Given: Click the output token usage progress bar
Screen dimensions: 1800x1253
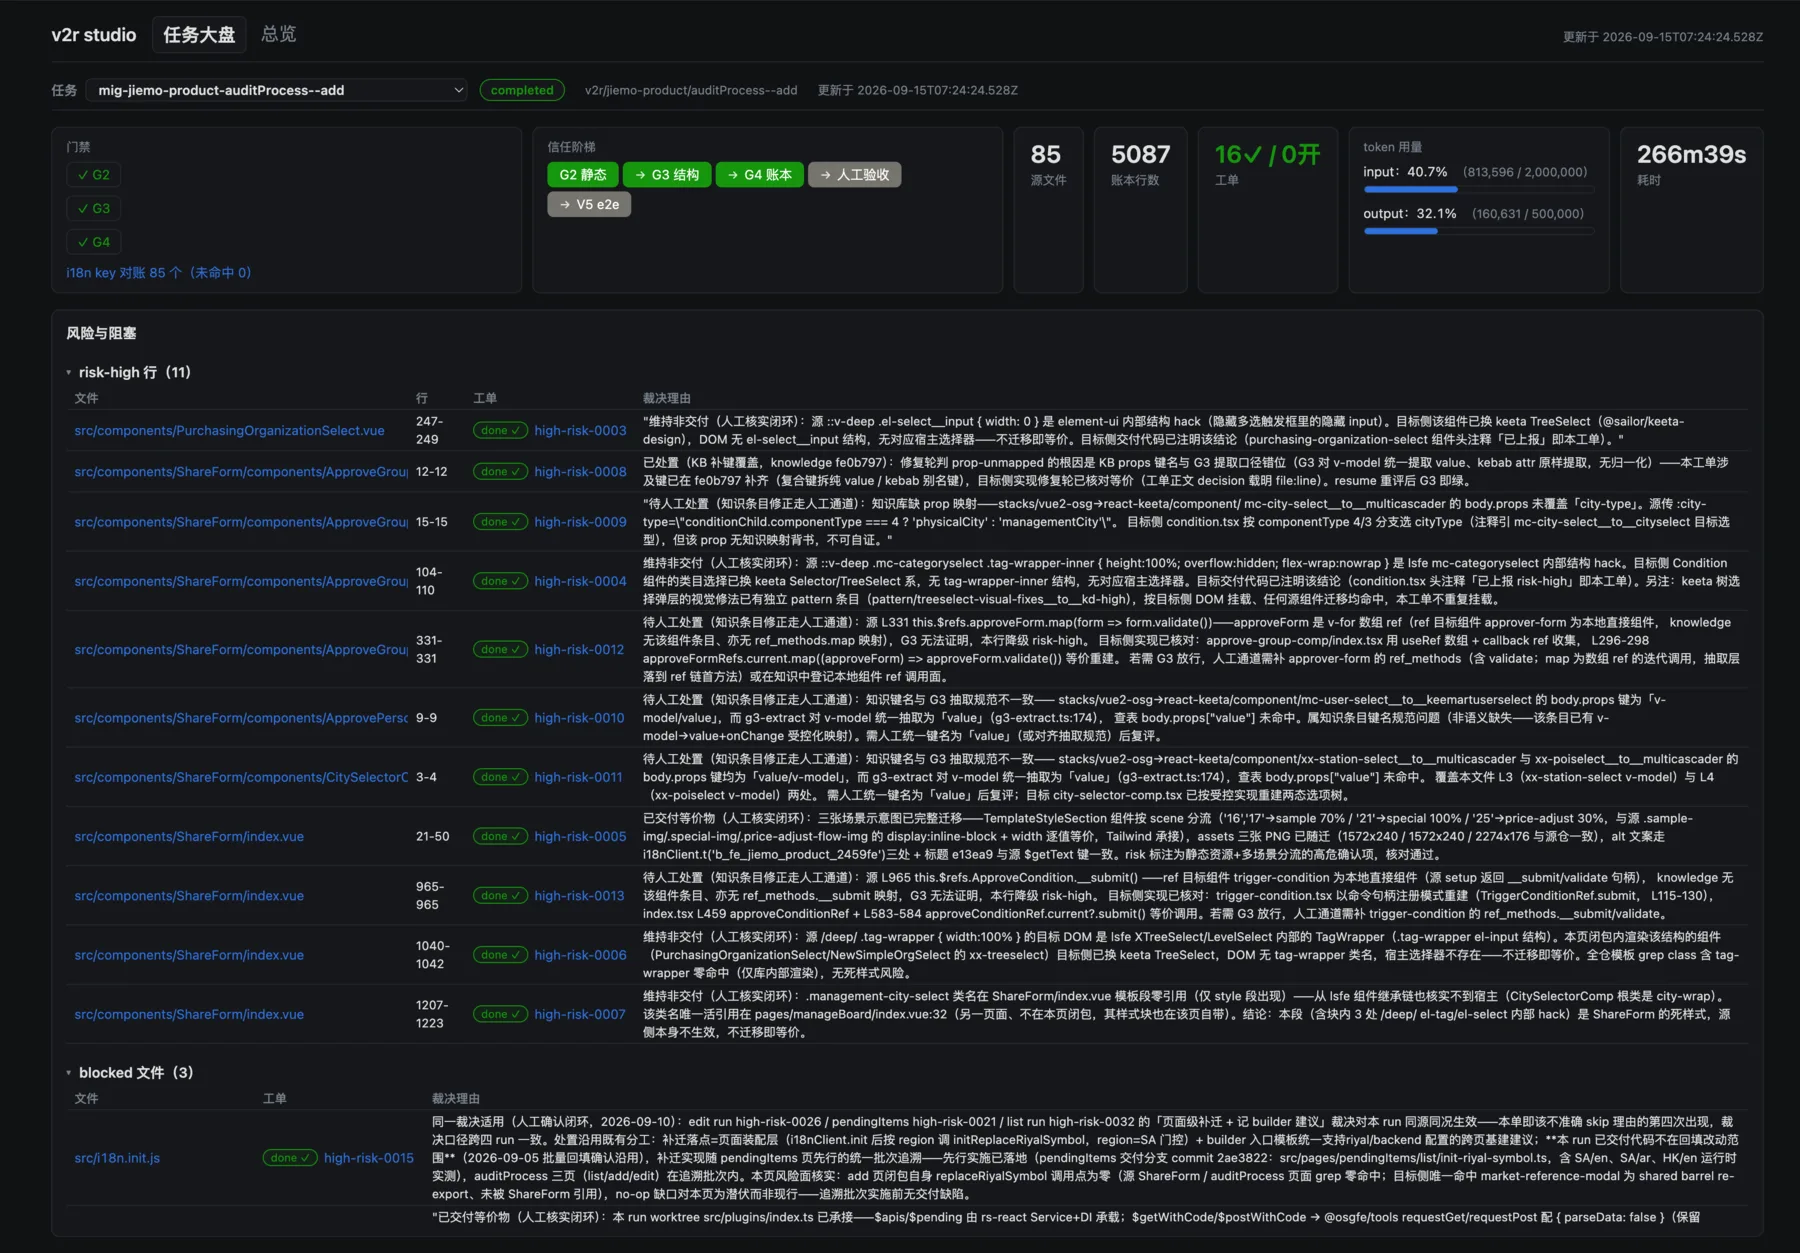Looking at the screenshot, I should tap(1479, 231).
